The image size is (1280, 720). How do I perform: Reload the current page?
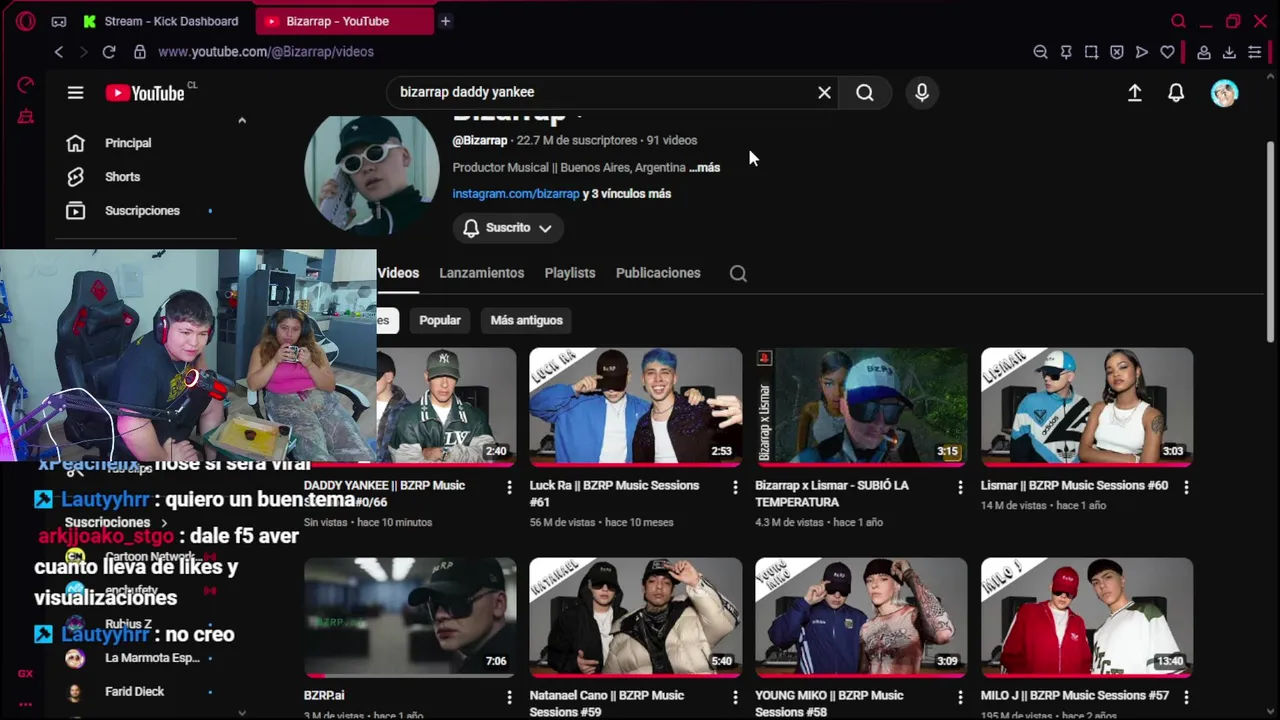pyautogui.click(x=109, y=52)
